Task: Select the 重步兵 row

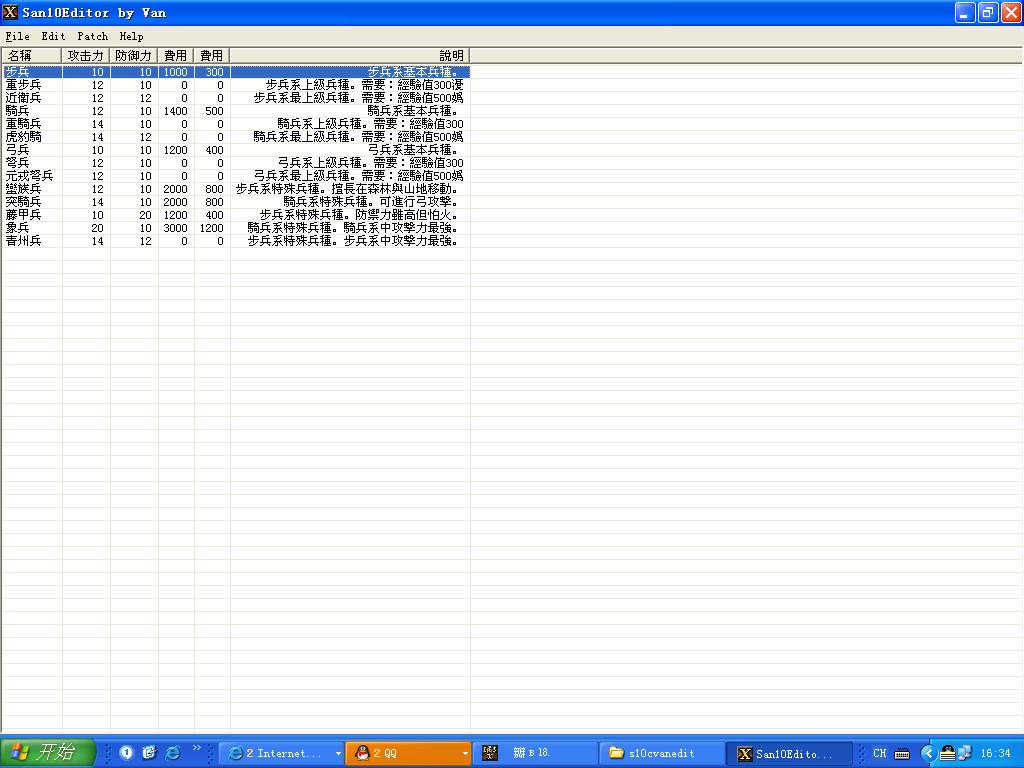Action: pos(236,85)
